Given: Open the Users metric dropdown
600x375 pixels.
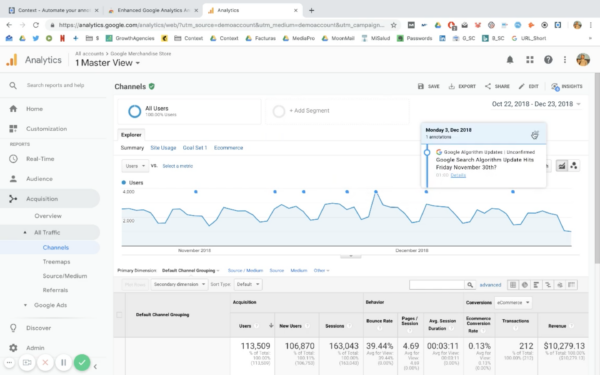Looking at the screenshot, I should pos(135,166).
